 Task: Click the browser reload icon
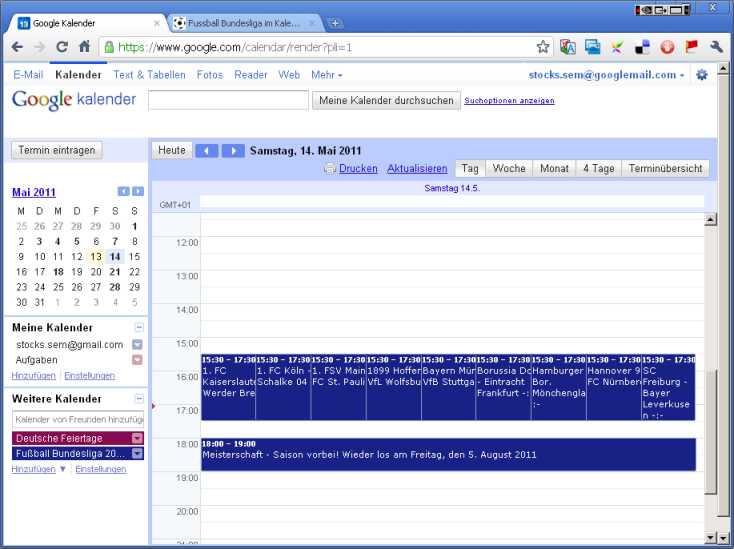[62, 46]
